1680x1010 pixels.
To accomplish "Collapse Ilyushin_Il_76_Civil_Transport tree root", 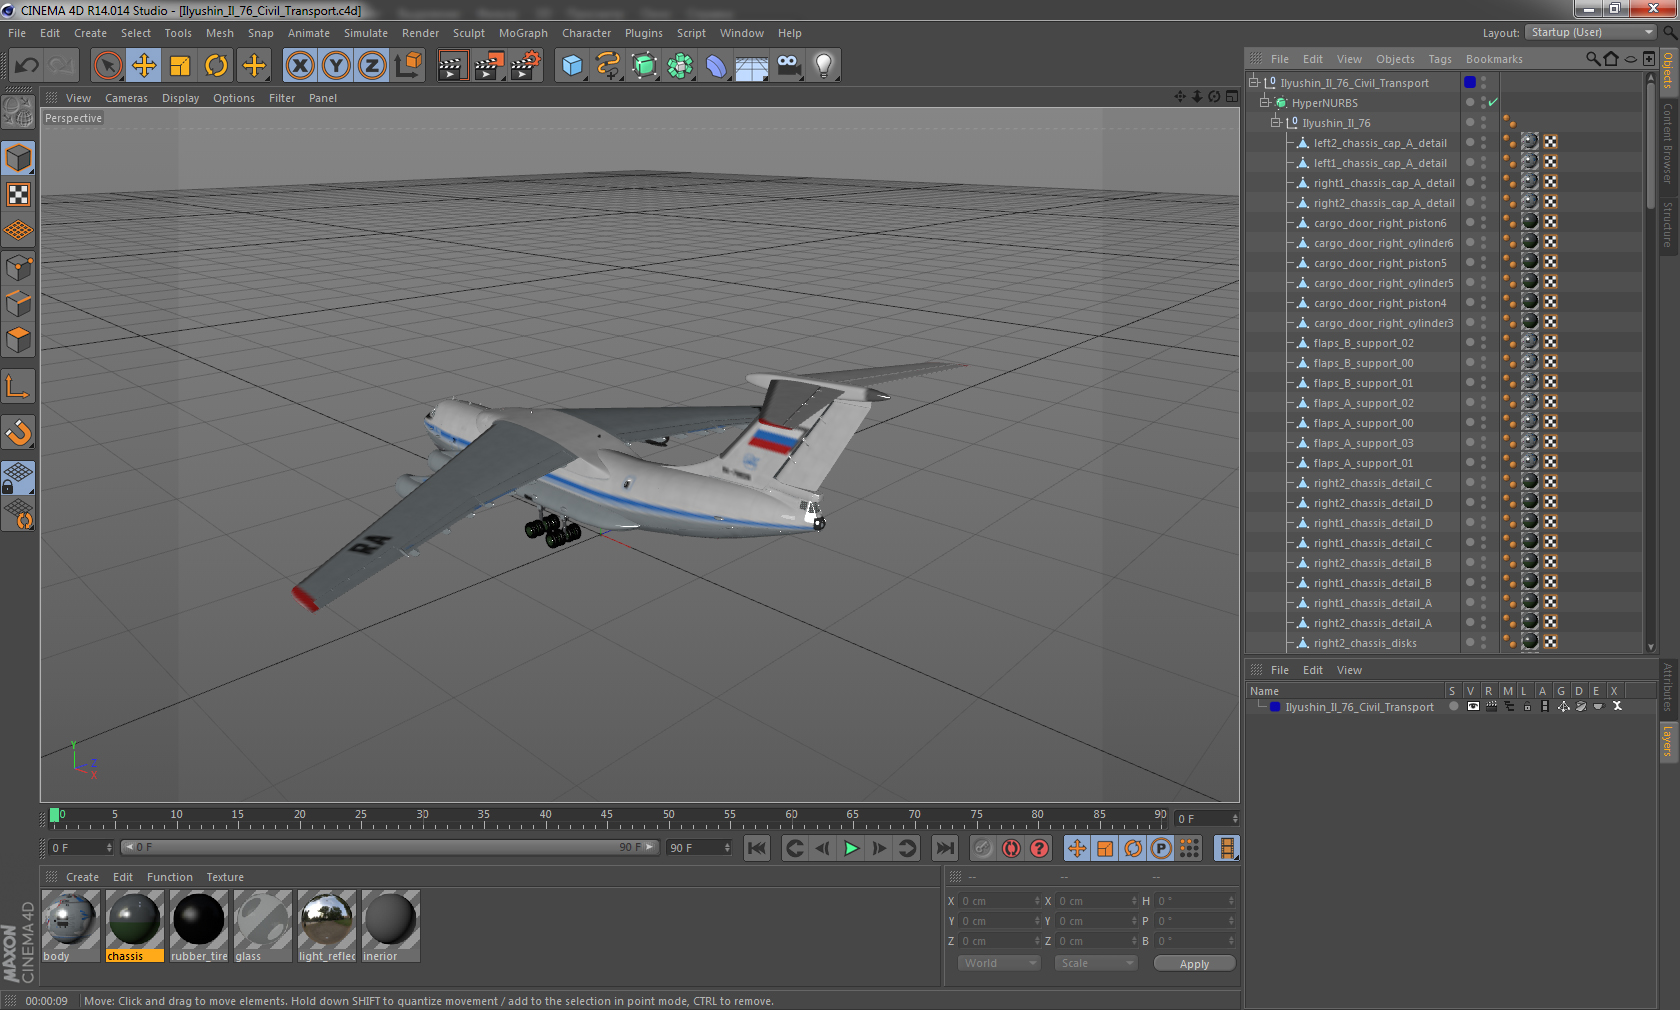I will tap(1253, 82).
